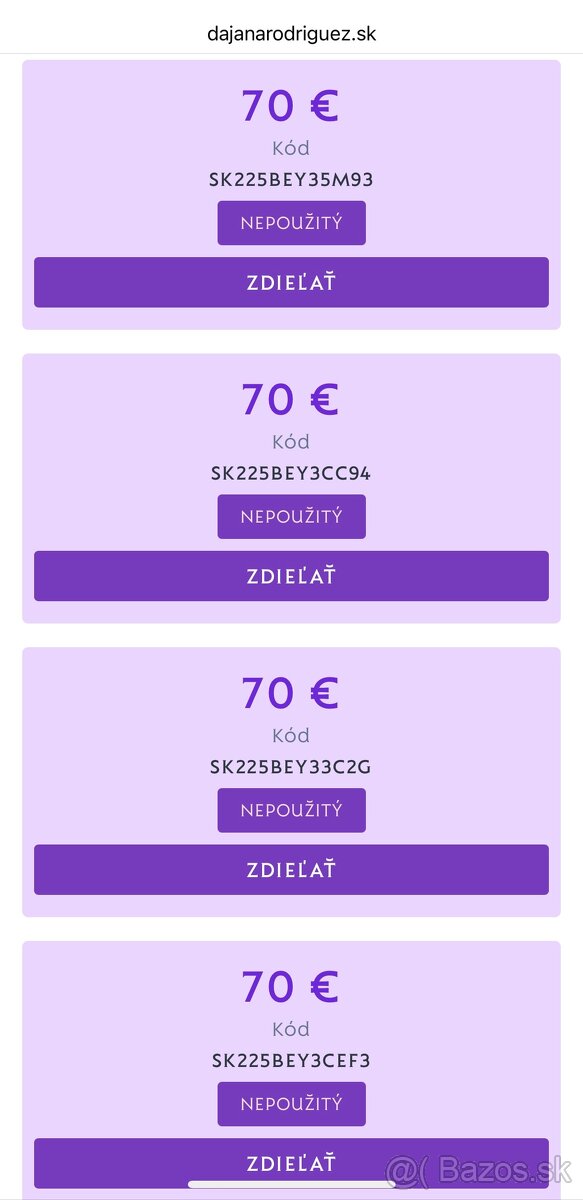Select voucher code SK225BEY3CEF3 text

click(291, 1061)
